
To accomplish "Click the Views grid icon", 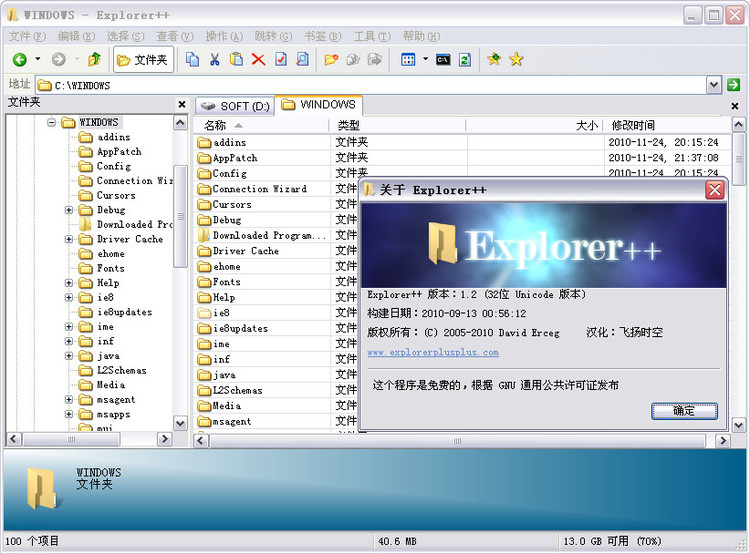I will coord(408,60).
